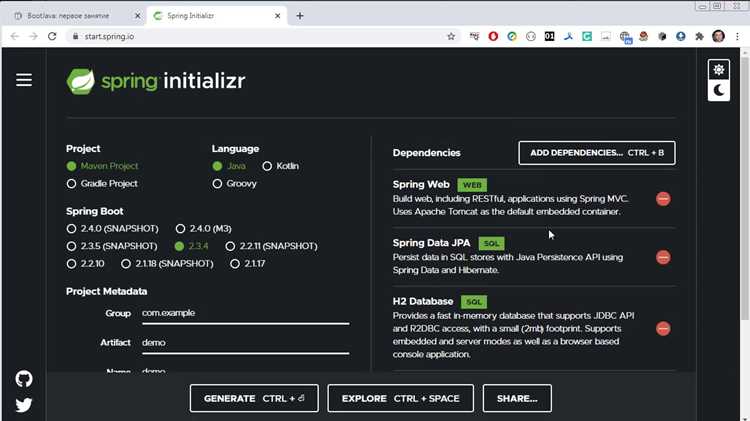Edit the Group input field
Viewport: 750px width, 421px height.
click(x=245, y=313)
